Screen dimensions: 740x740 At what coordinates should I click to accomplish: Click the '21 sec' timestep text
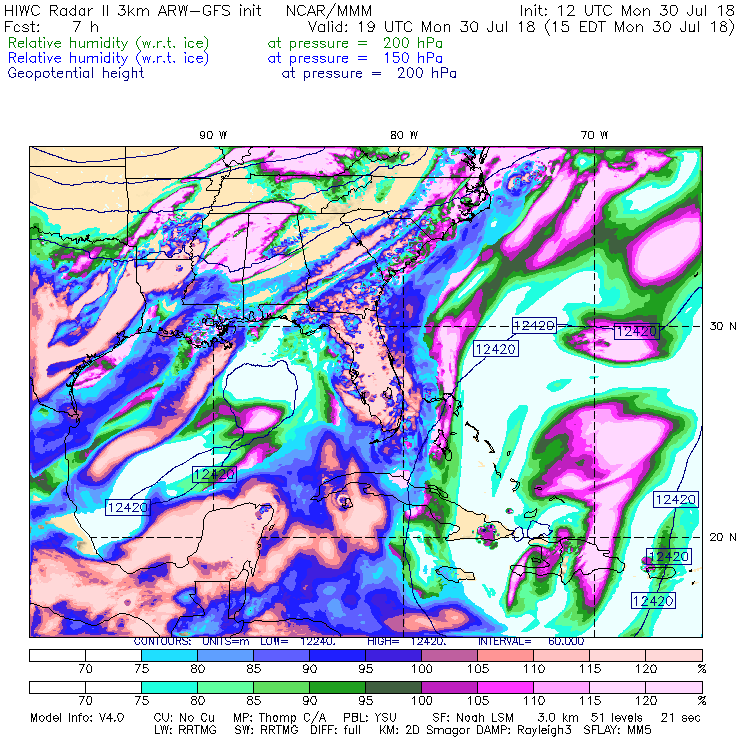pos(681,718)
